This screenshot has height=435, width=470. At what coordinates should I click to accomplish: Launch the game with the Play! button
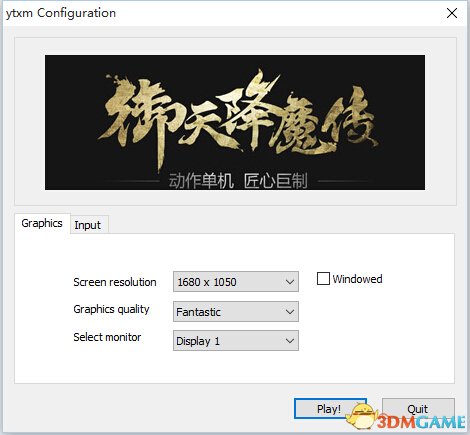(330, 409)
